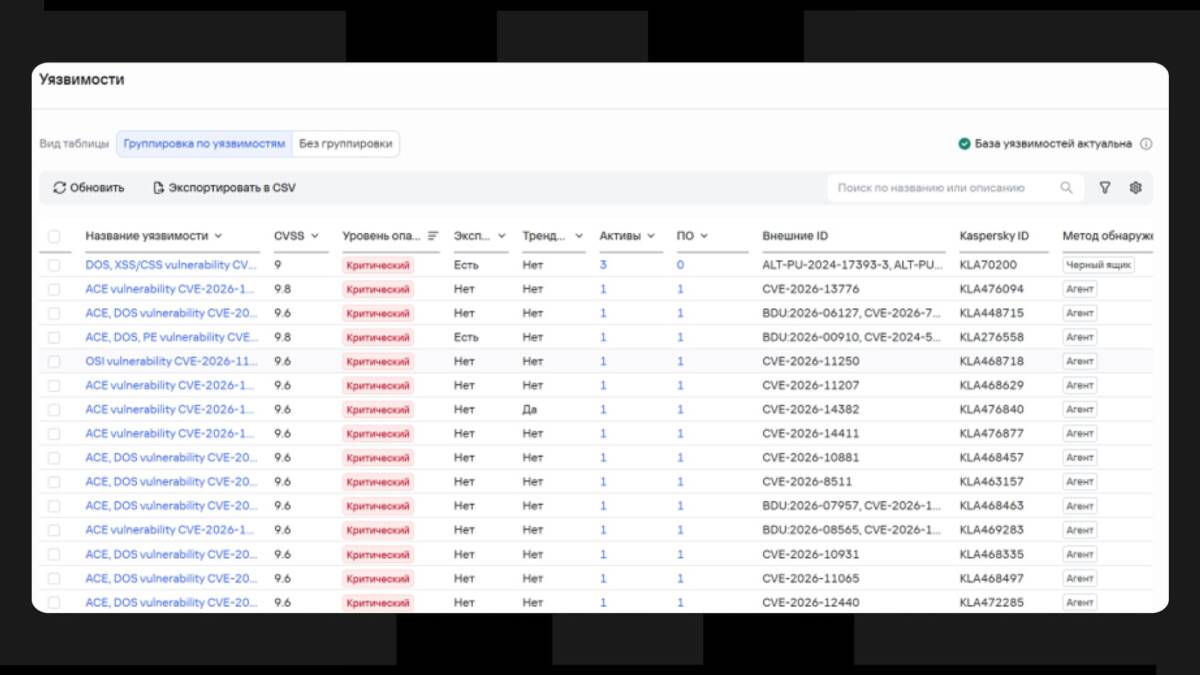Check the row with KLA448715

tap(54, 313)
